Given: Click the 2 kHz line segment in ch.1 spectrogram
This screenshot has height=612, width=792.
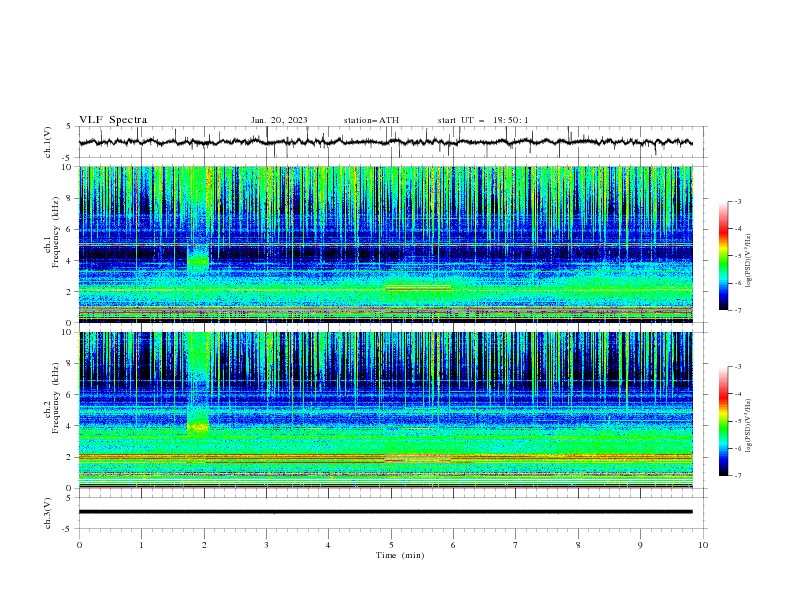Looking at the screenshot, I should pos(418,287).
